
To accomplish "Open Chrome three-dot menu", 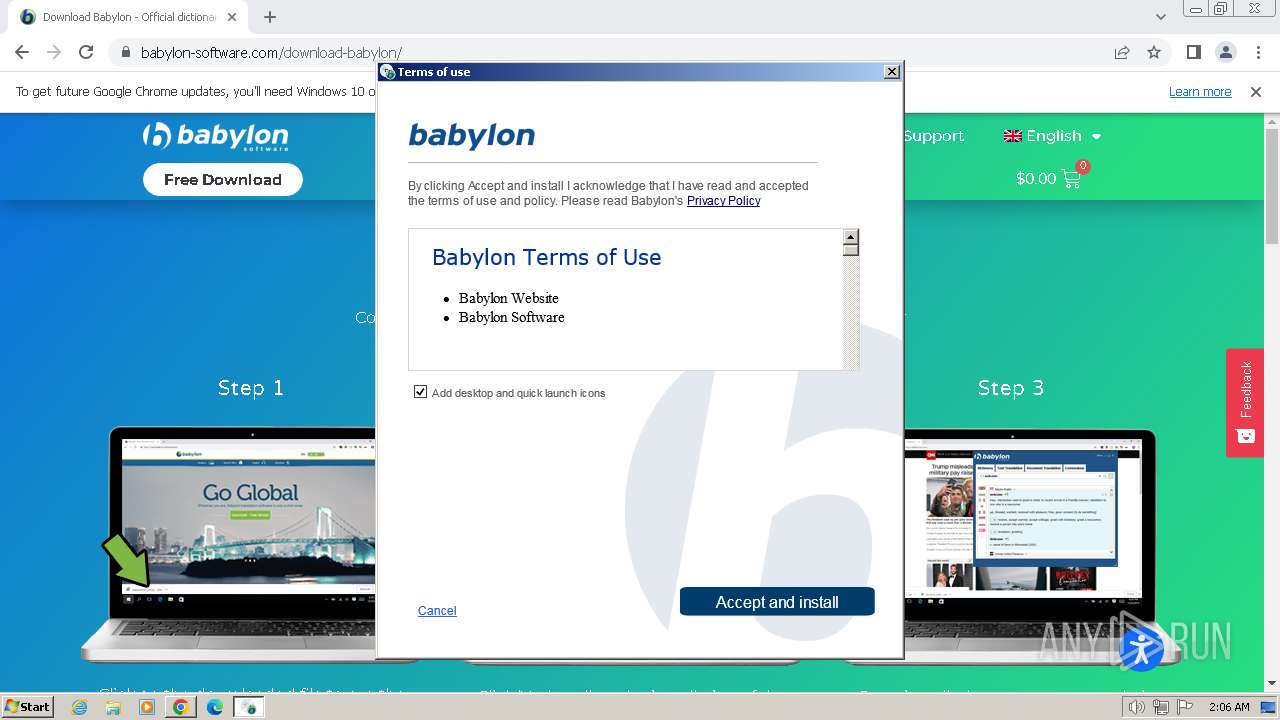I will tap(1258, 52).
